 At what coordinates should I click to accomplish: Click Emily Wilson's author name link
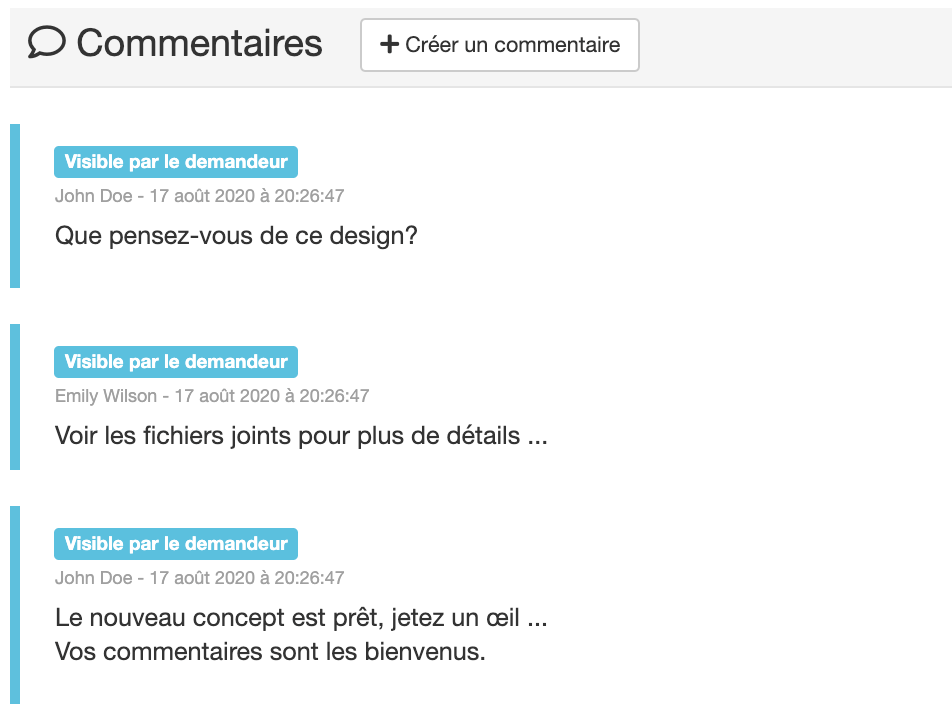click(92, 396)
